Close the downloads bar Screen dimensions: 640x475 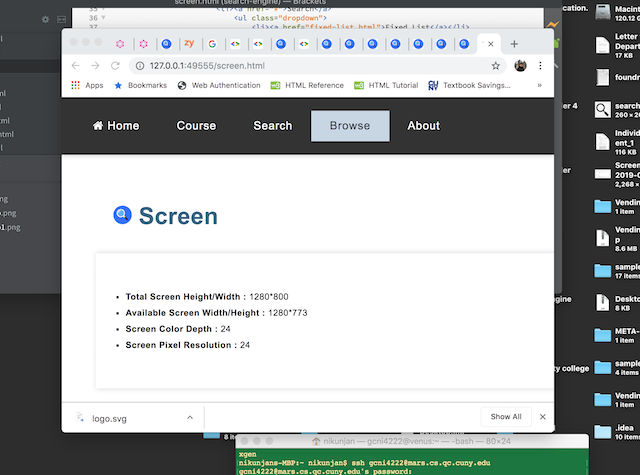542,416
